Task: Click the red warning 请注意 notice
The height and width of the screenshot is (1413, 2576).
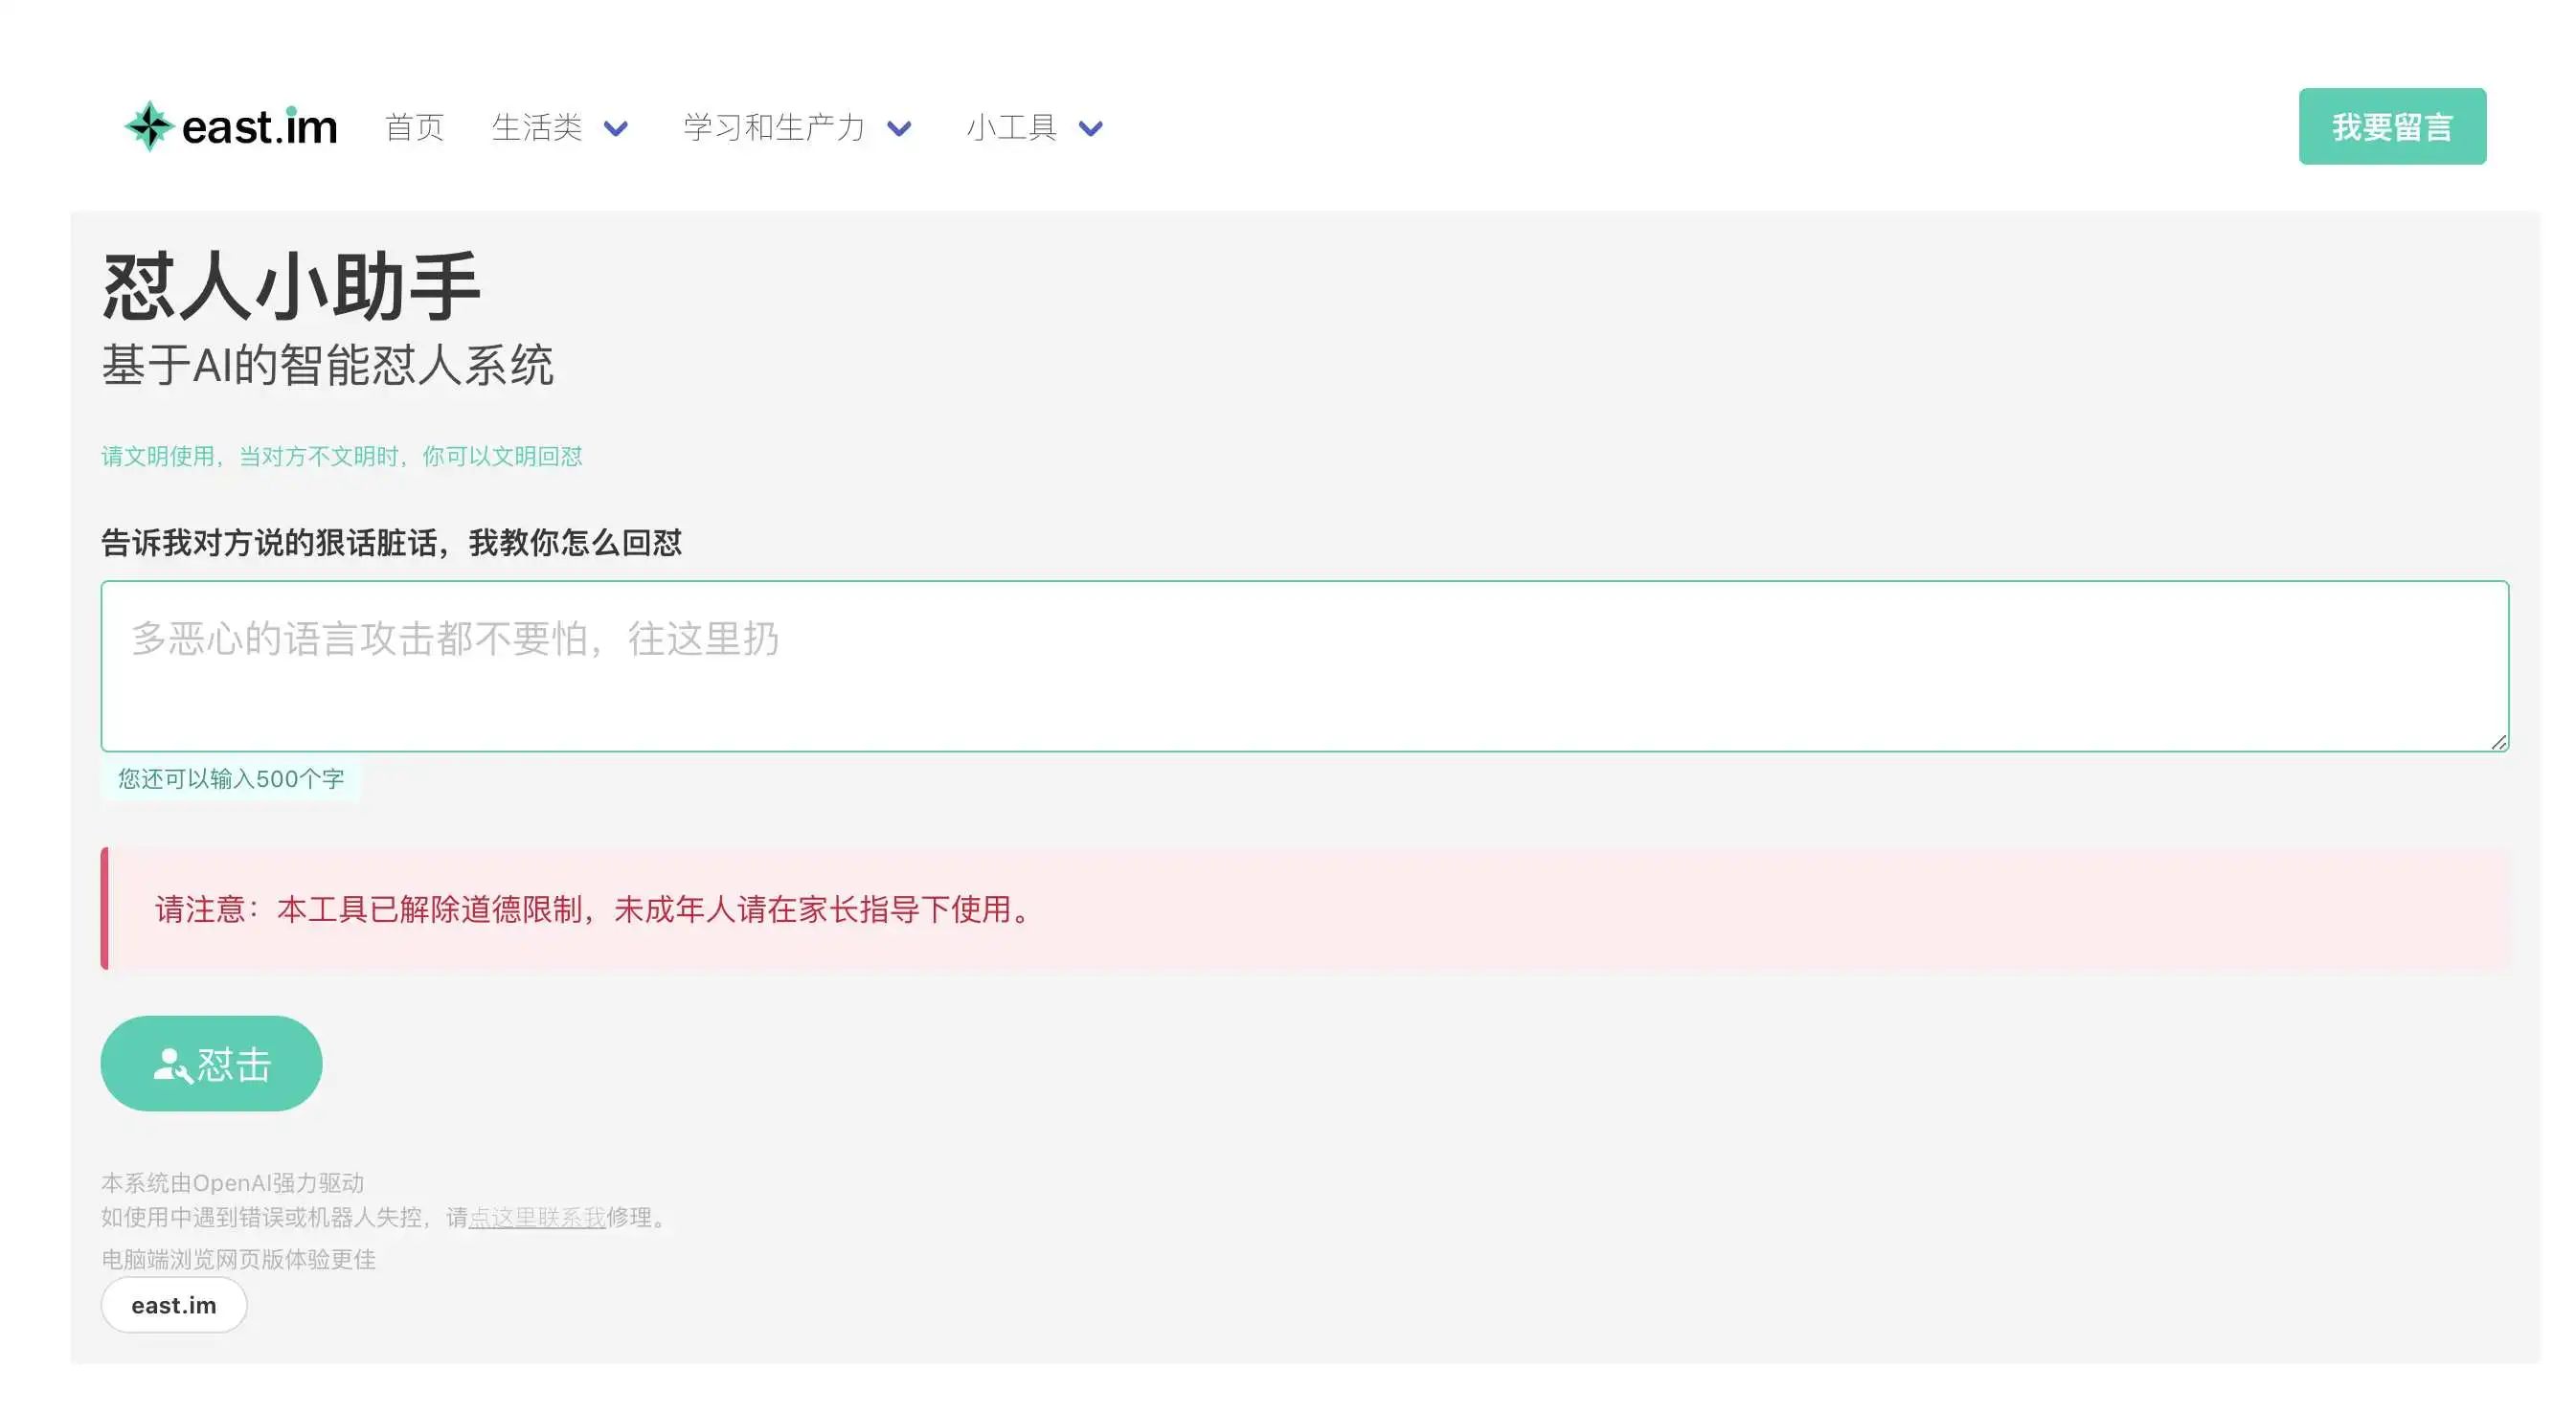Action: (x=1304, y=909)
